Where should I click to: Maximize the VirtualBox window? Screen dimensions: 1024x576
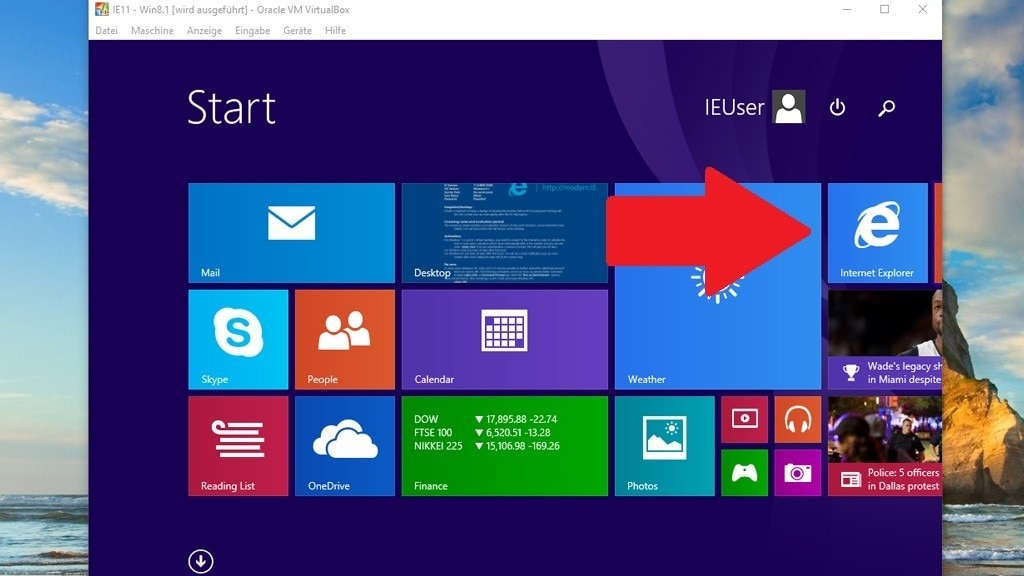[x=884, y=9]
